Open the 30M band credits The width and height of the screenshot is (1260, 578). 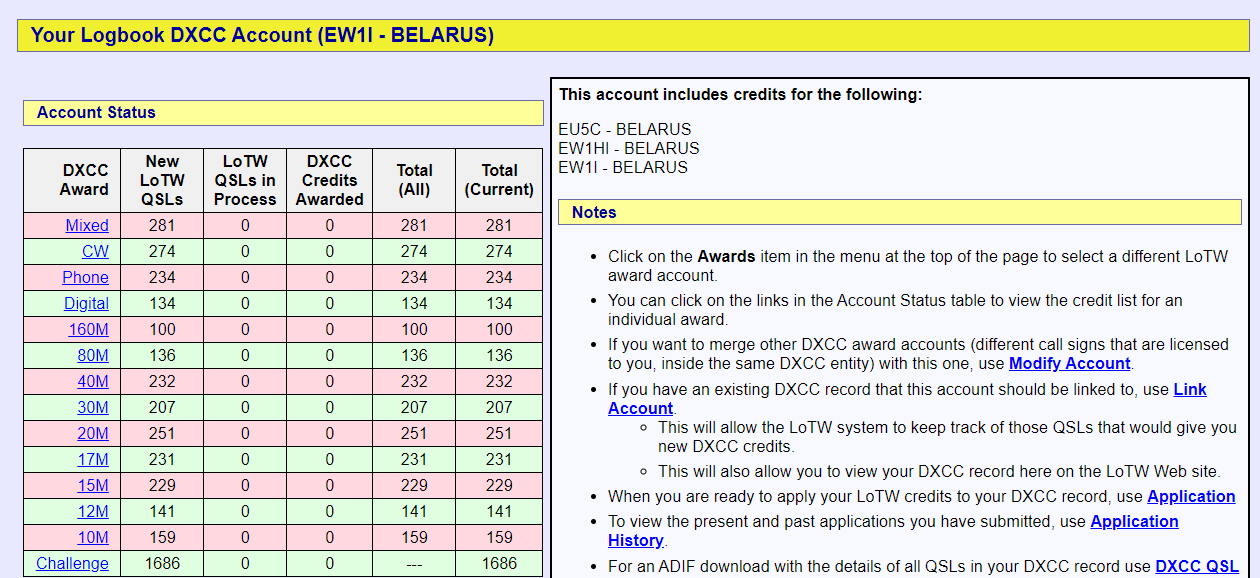coord(93,408)
